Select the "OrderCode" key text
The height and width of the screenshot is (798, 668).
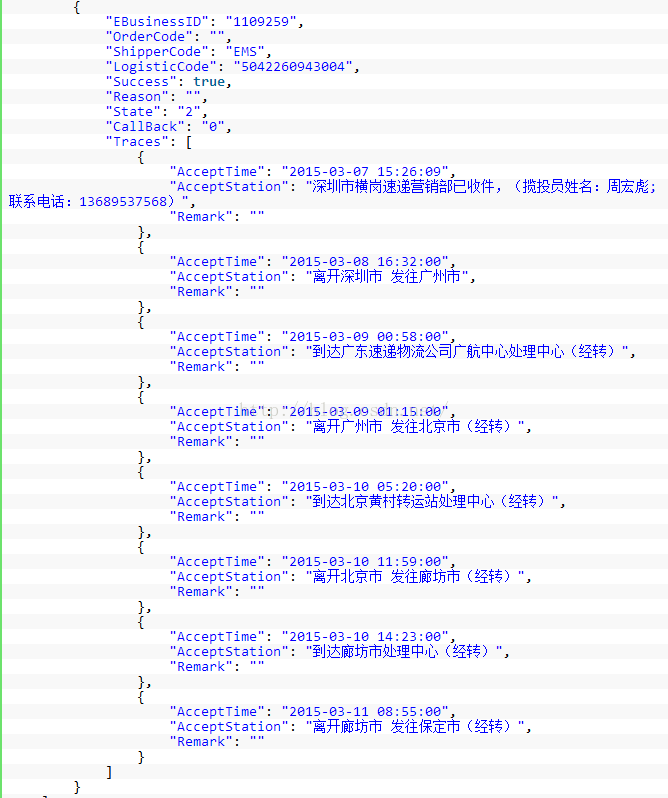pos(149,37)
